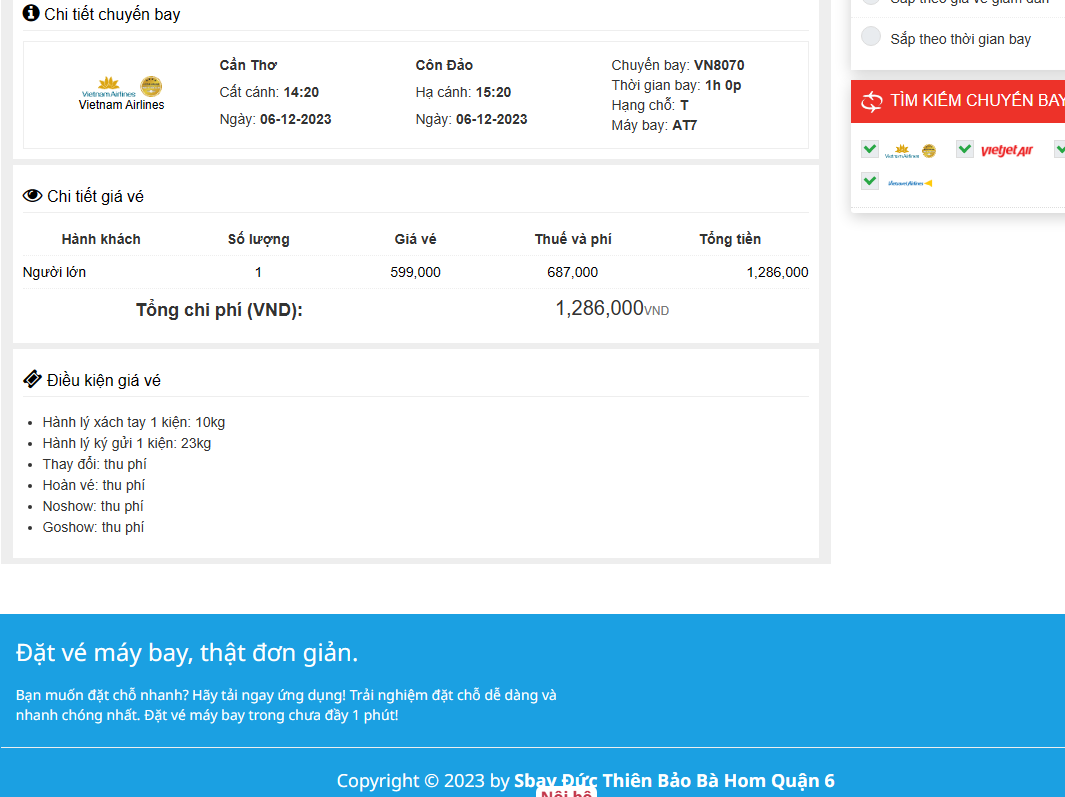Click the flight number VN8070
1065x797 pixels.
pyautogui.click(x=718, y=65)
